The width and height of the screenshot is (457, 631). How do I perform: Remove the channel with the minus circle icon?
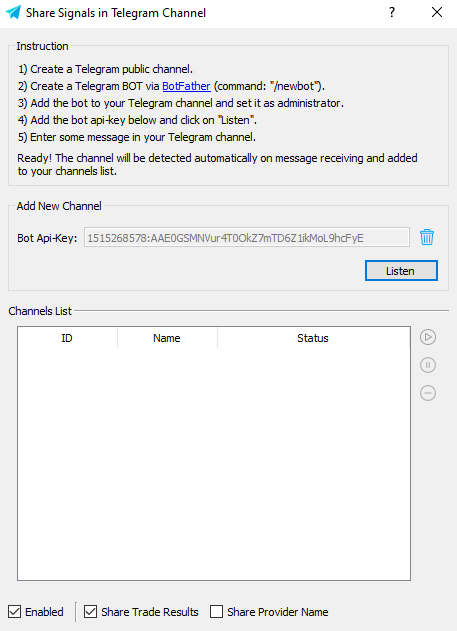tap(428, 393)
